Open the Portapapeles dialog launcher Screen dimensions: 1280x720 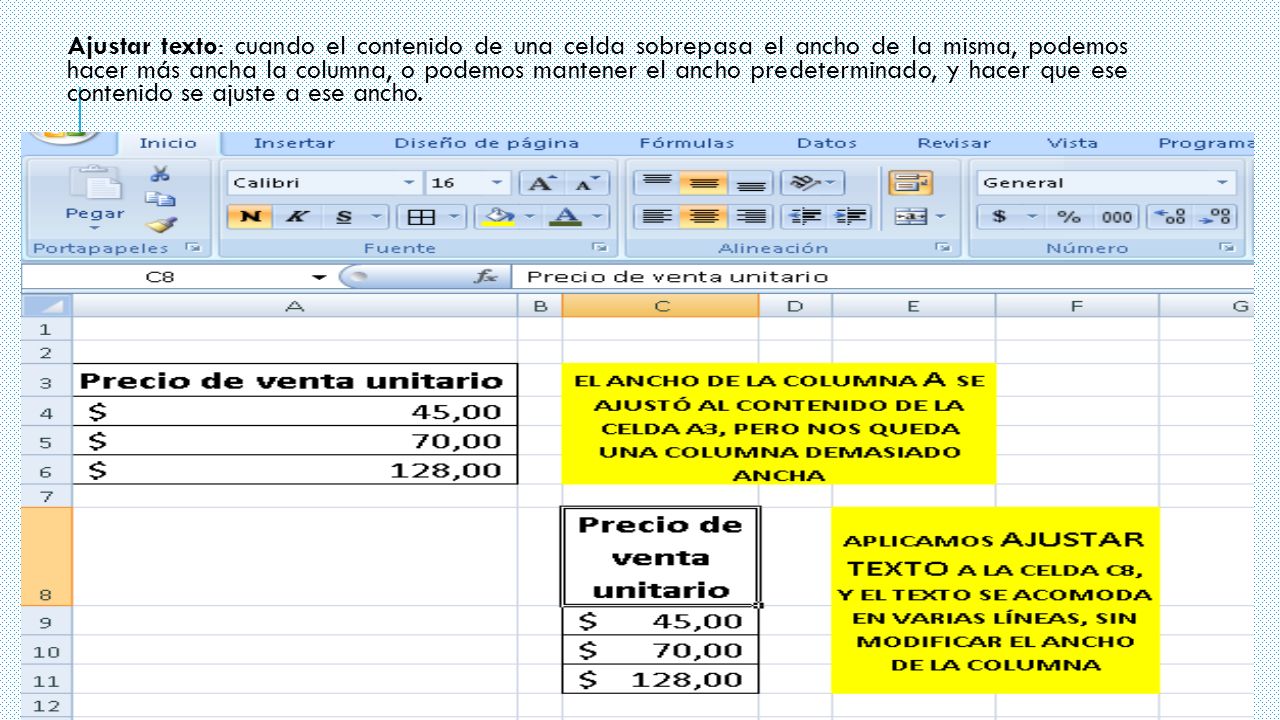[x=195, y=247]
